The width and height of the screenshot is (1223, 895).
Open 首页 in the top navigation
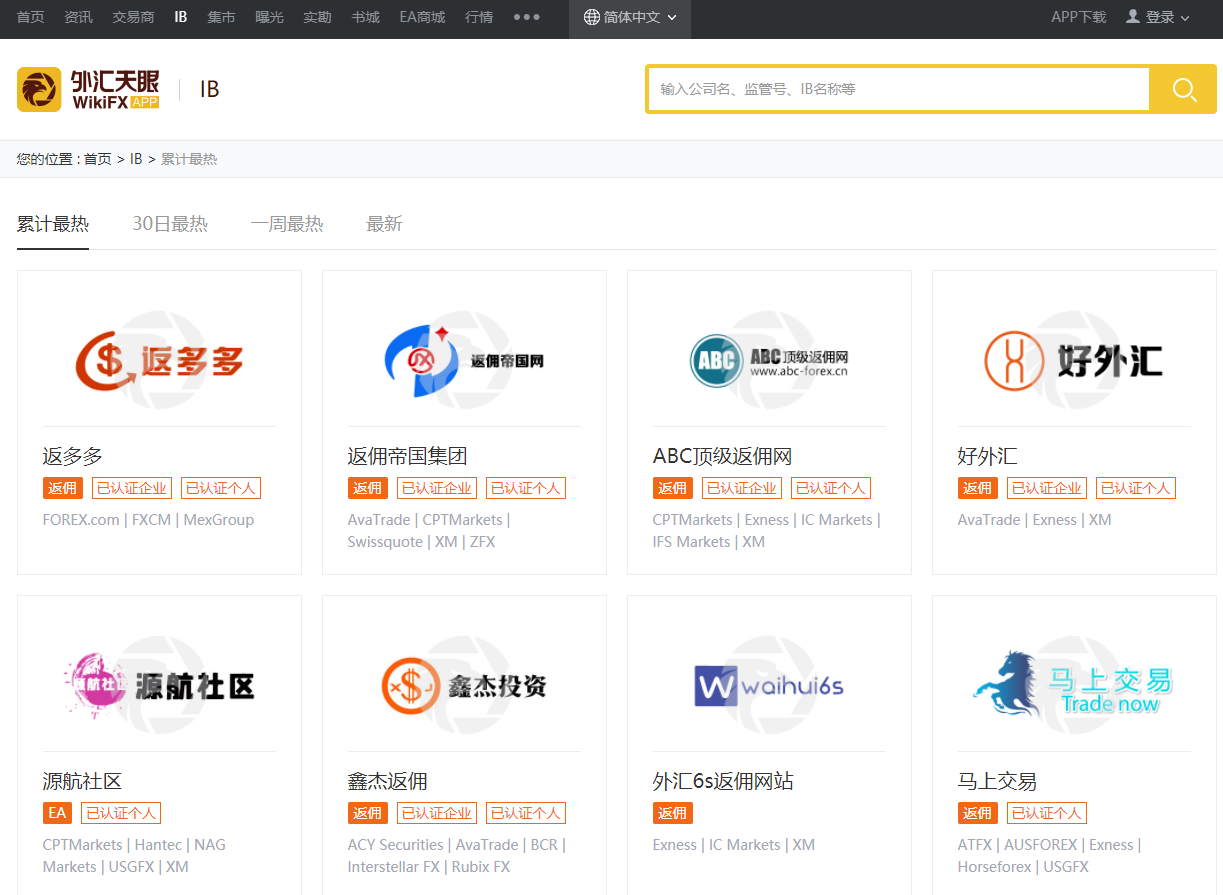(x=31, y=17)
